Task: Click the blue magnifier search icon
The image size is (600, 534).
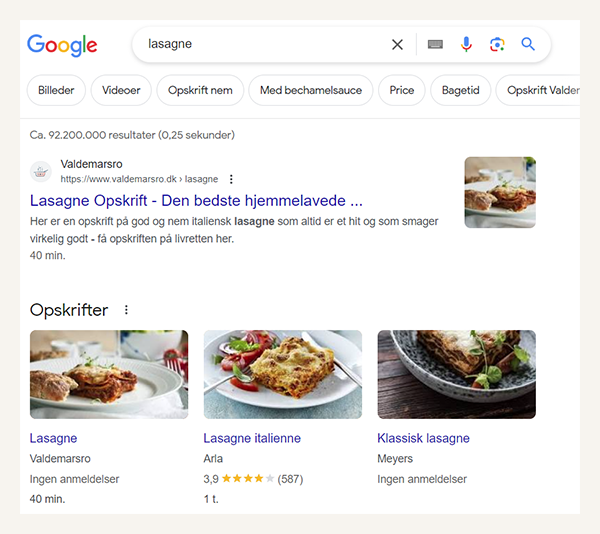Action: click(528, 44)
